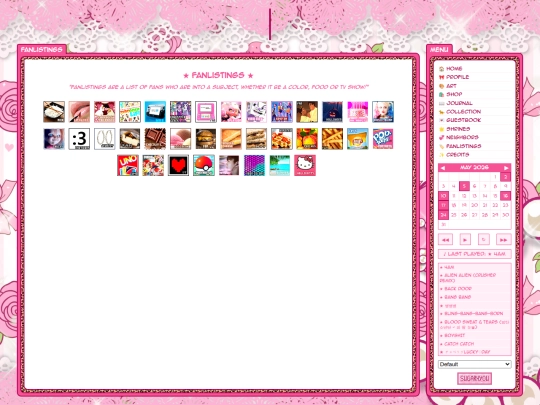Screen dimensions: 540x405
Task: Select May 10 on the calendar
Action: coord(443,196)
